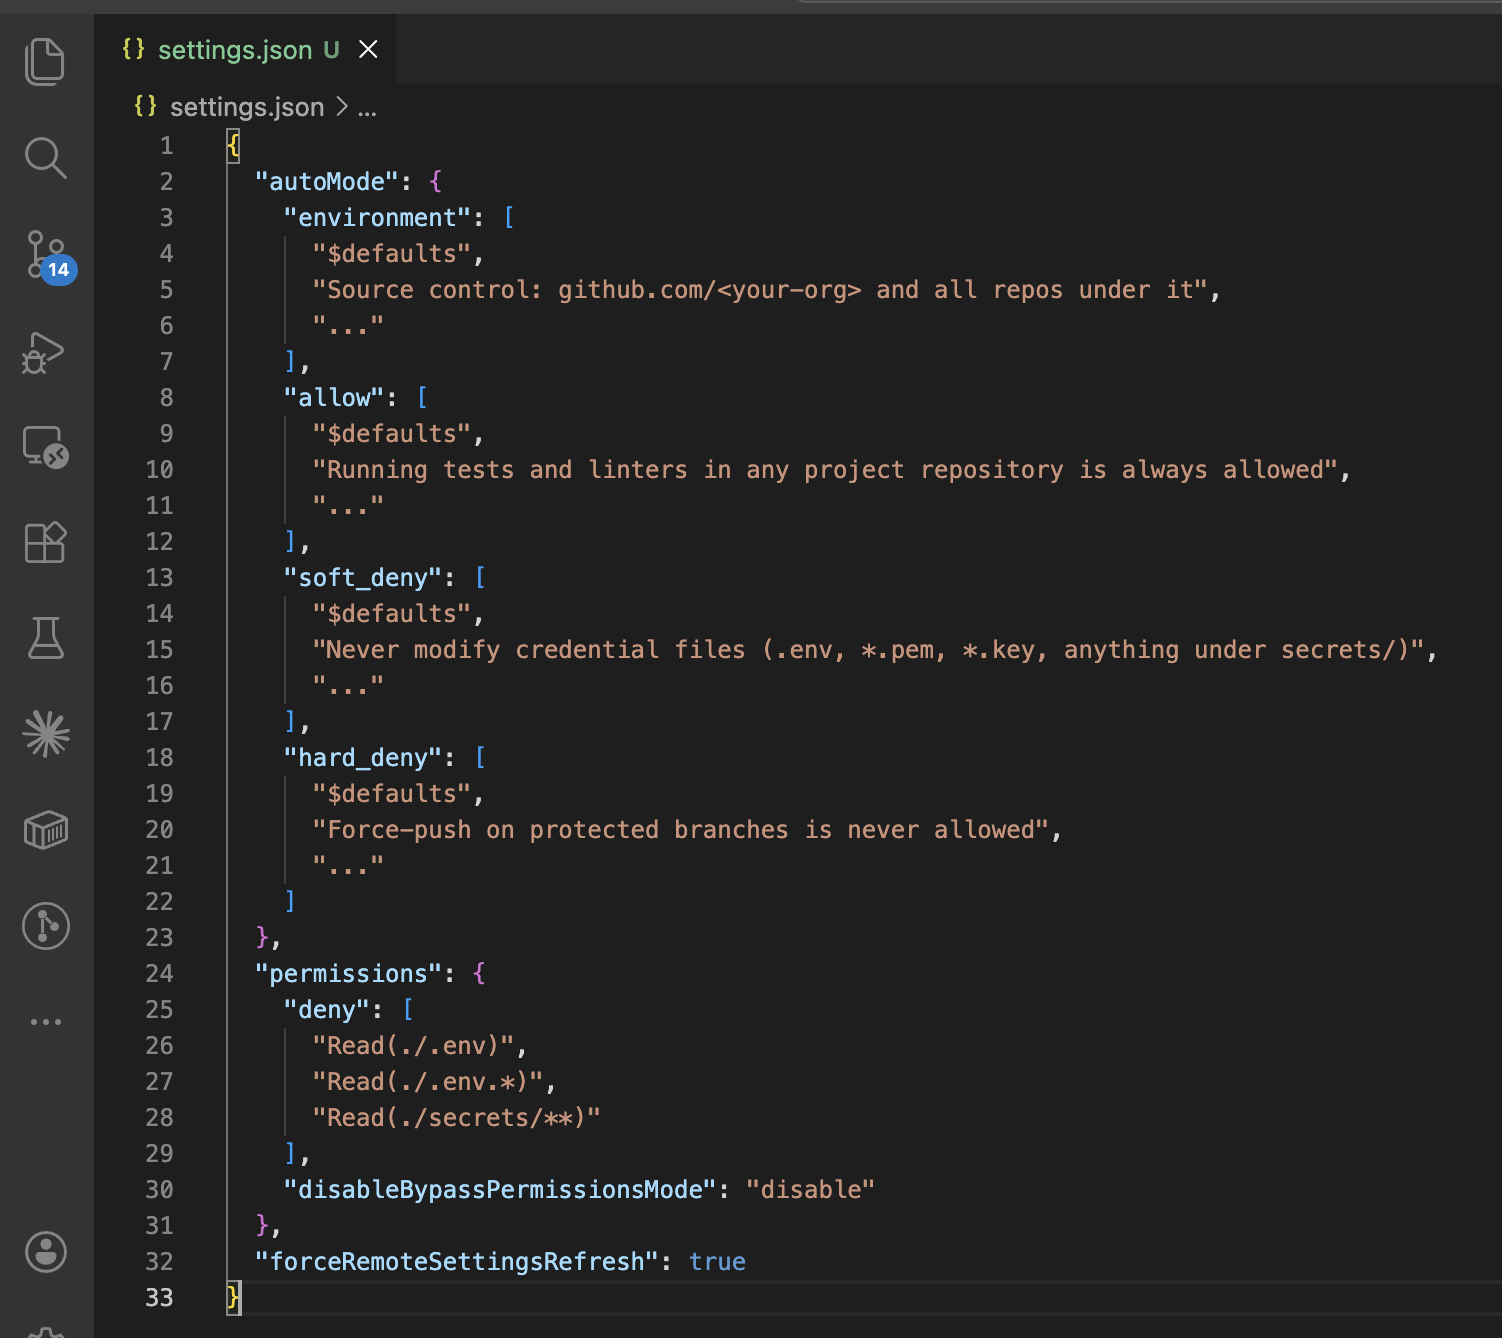Screen dimensions: 1502x1338
Task: Open the Accounts icon
Action: pyautogui.click(x=46, y=1252)
